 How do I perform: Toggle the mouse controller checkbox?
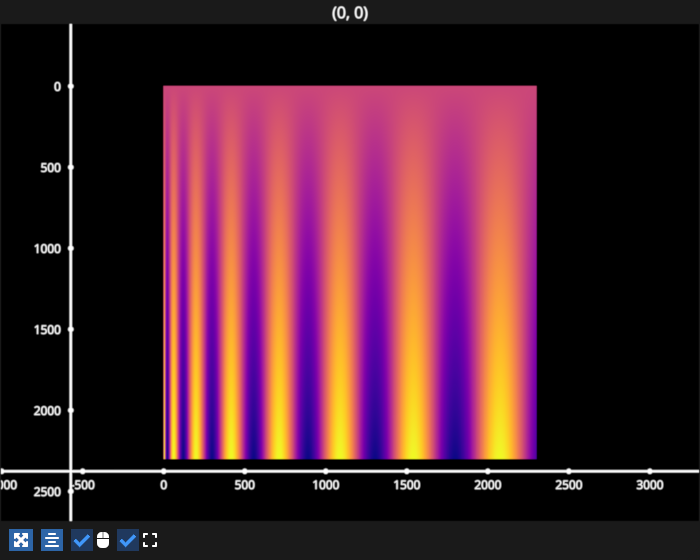[x=82, y=540]
